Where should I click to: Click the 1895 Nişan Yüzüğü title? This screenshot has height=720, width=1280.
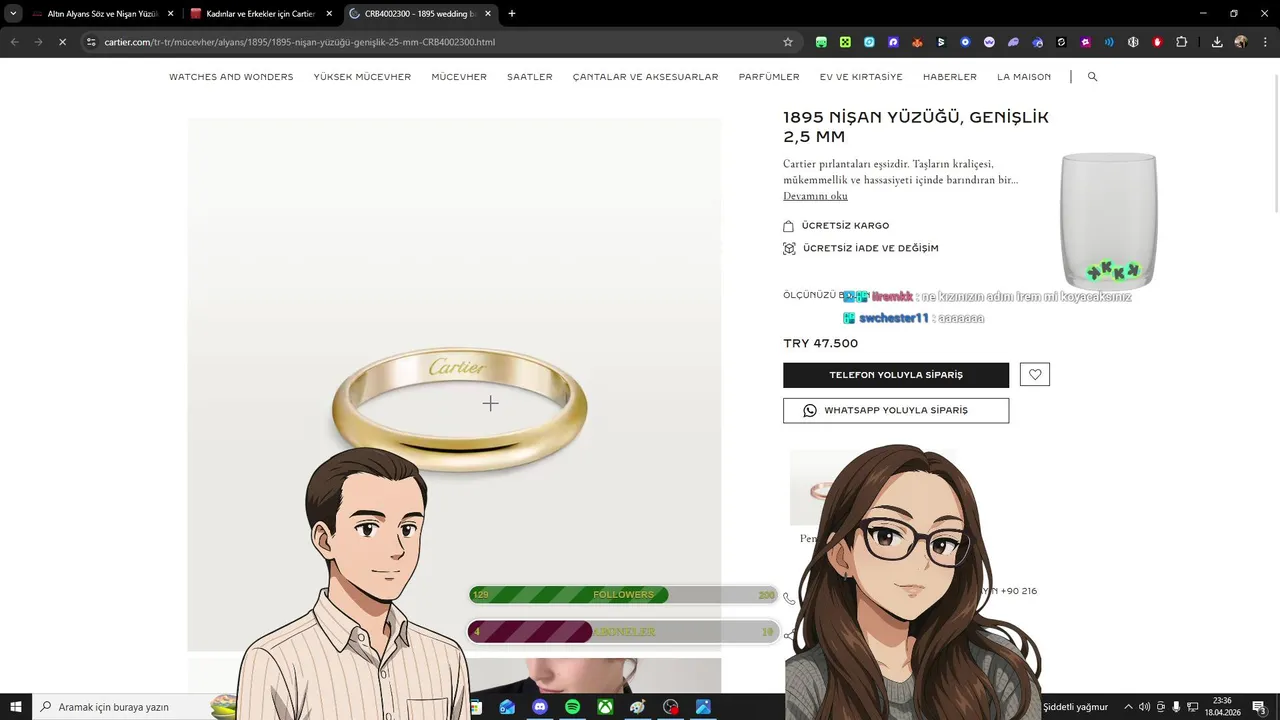[x=916, y=127]
